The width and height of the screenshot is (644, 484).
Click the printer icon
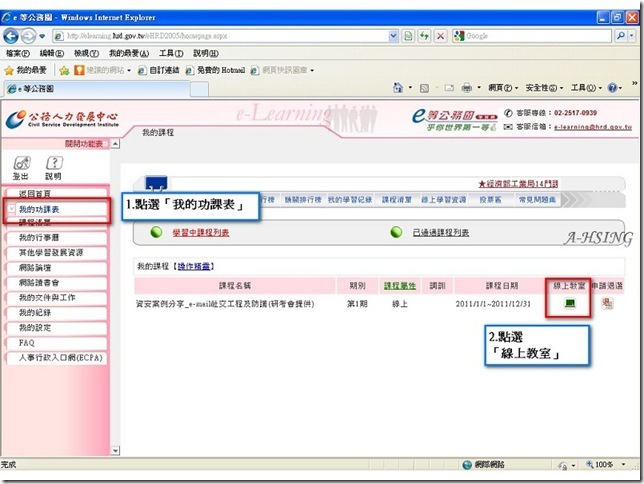coord(467,88)
